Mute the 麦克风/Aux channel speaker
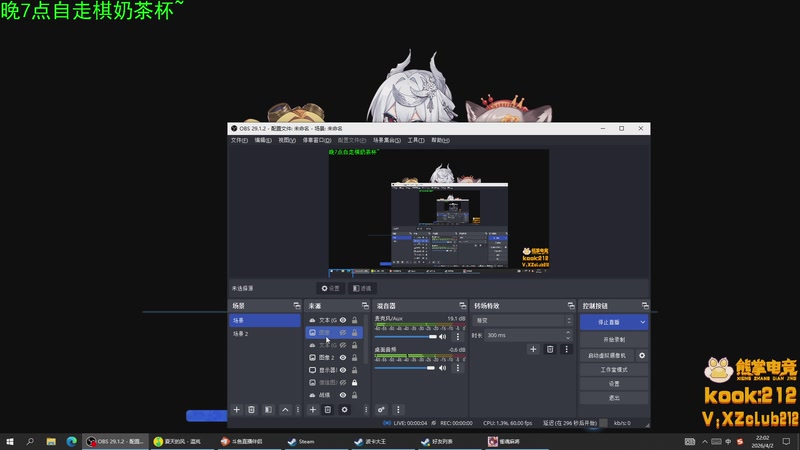 [442, 337]
